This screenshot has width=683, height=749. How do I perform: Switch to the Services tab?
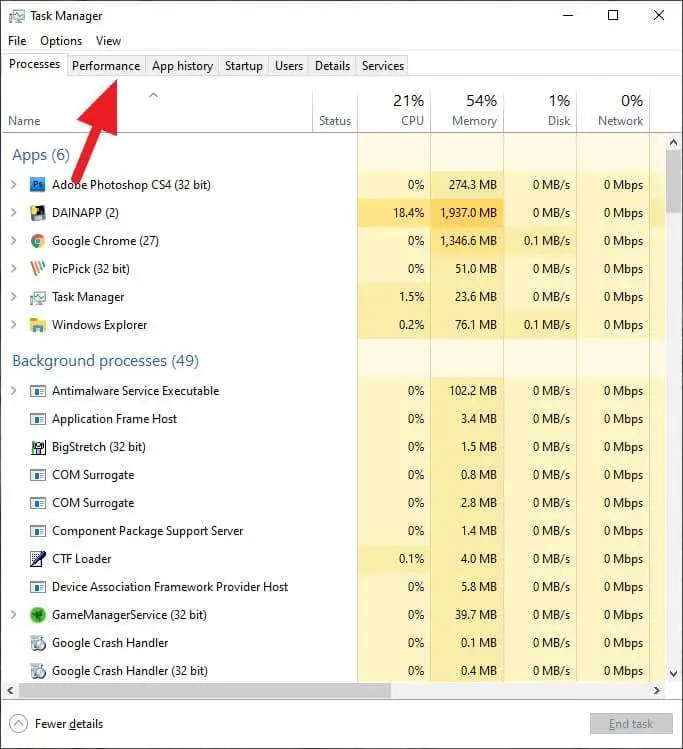[x=383, y=66]
